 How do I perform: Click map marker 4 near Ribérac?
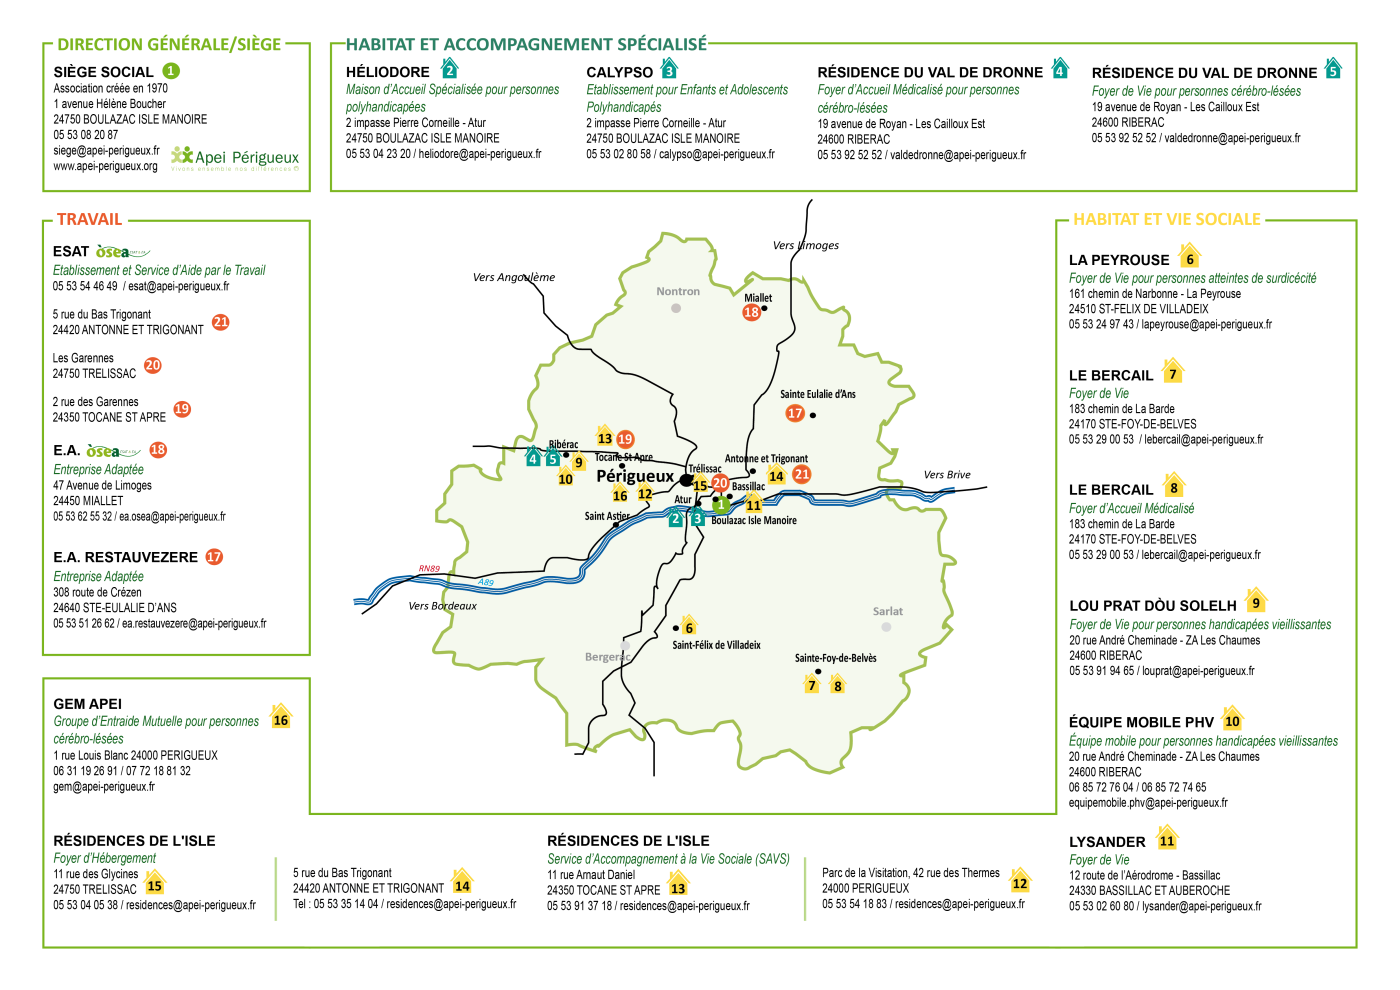click(x=533, y=458)
